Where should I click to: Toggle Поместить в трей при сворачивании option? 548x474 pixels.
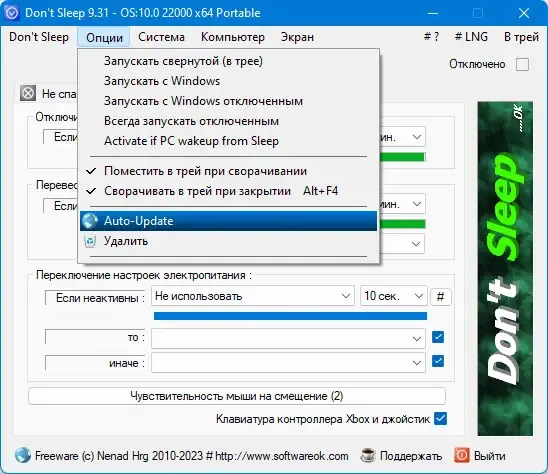229,171
